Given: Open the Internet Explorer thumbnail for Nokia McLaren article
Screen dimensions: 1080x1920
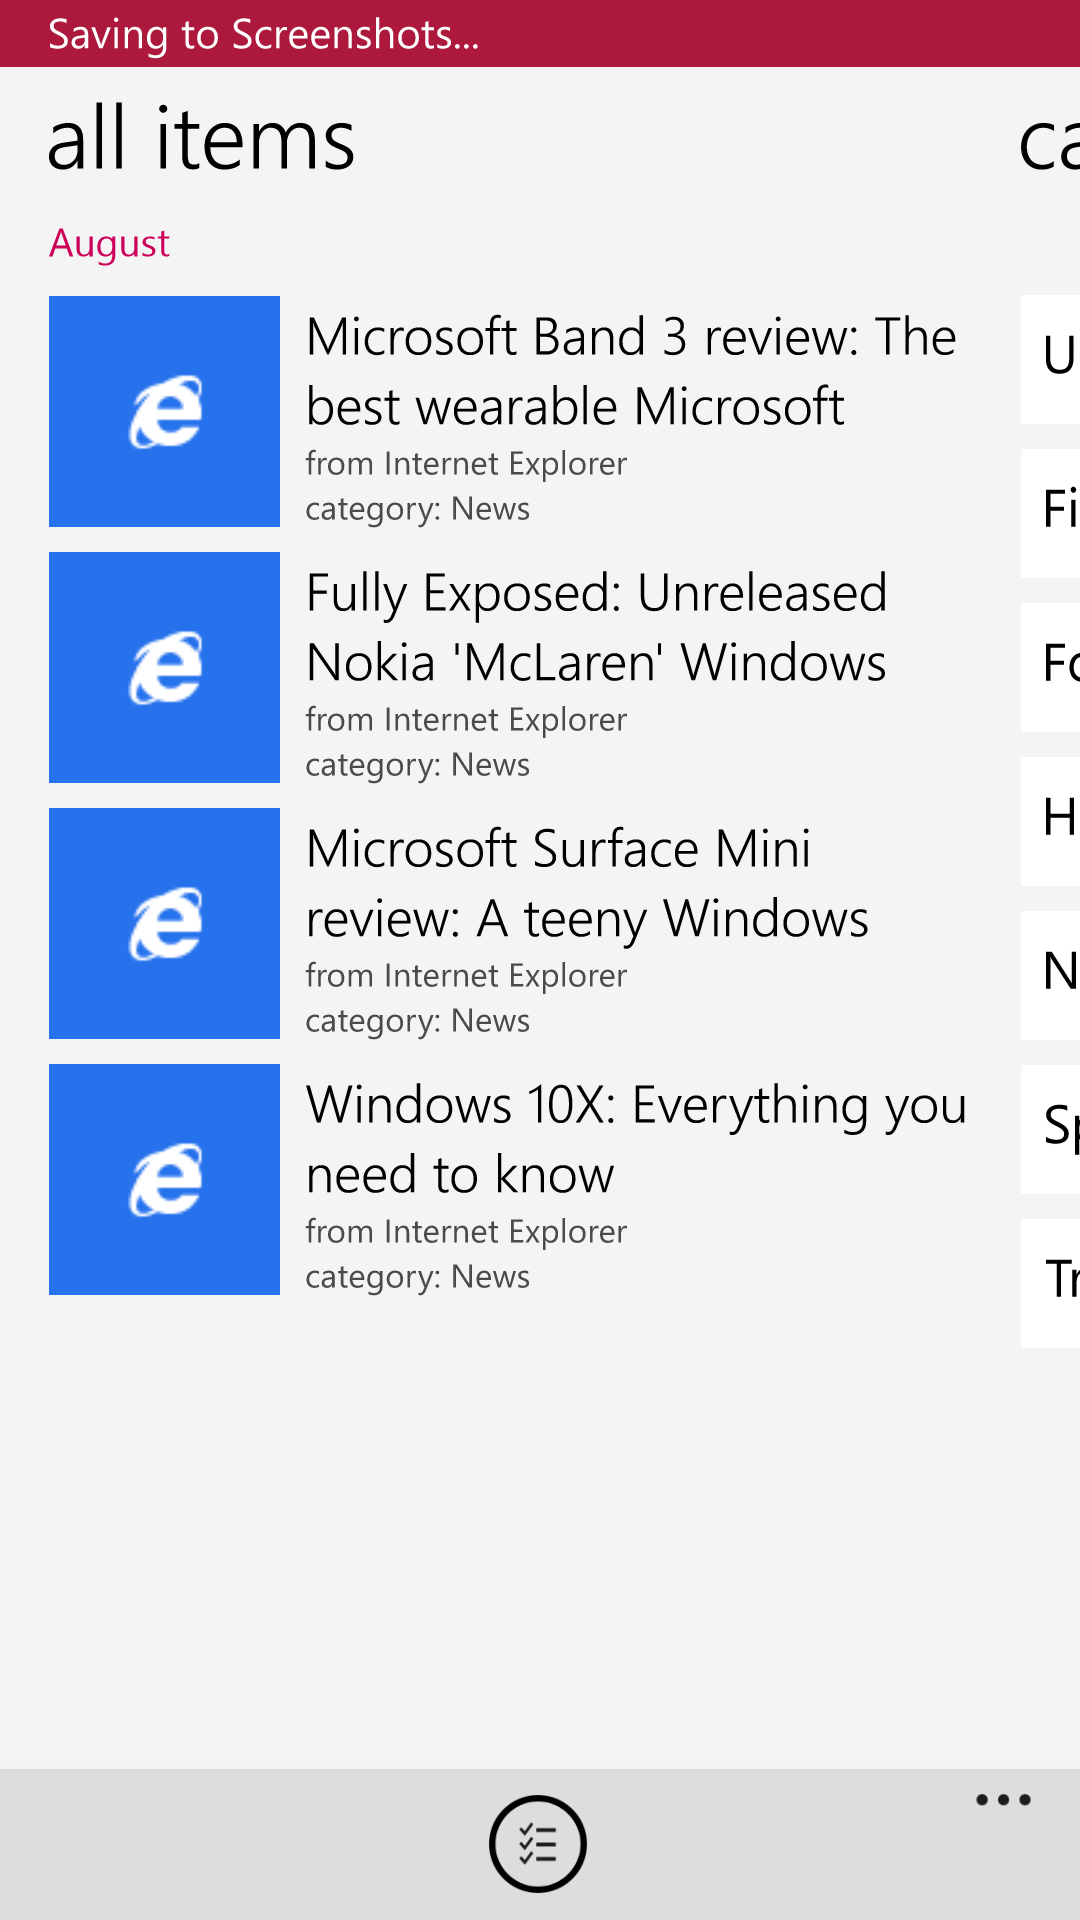Looking at the screenshot, I should coord(164,667).
